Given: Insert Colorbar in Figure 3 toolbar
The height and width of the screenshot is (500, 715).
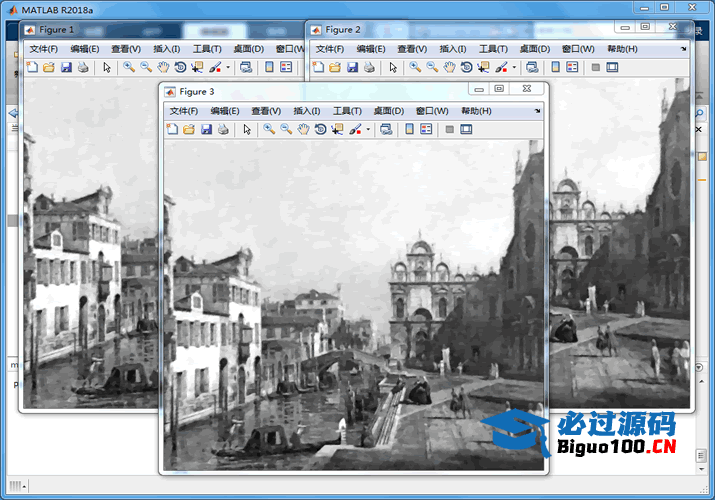Looking at the screenshot, I should [x=409, y=129].
